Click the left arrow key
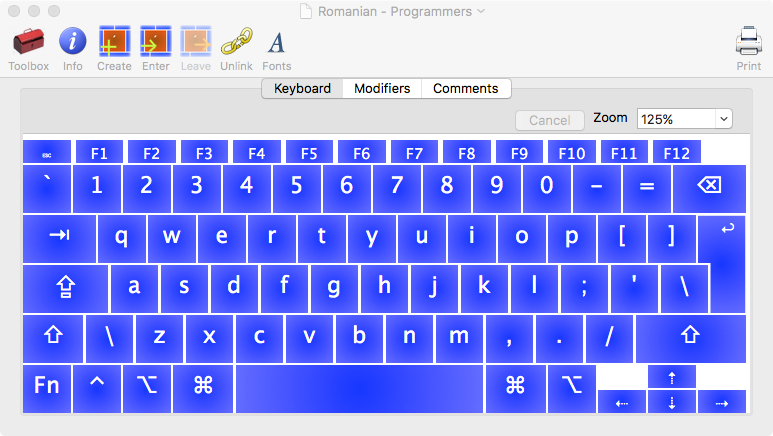 (x=622, y=401)
